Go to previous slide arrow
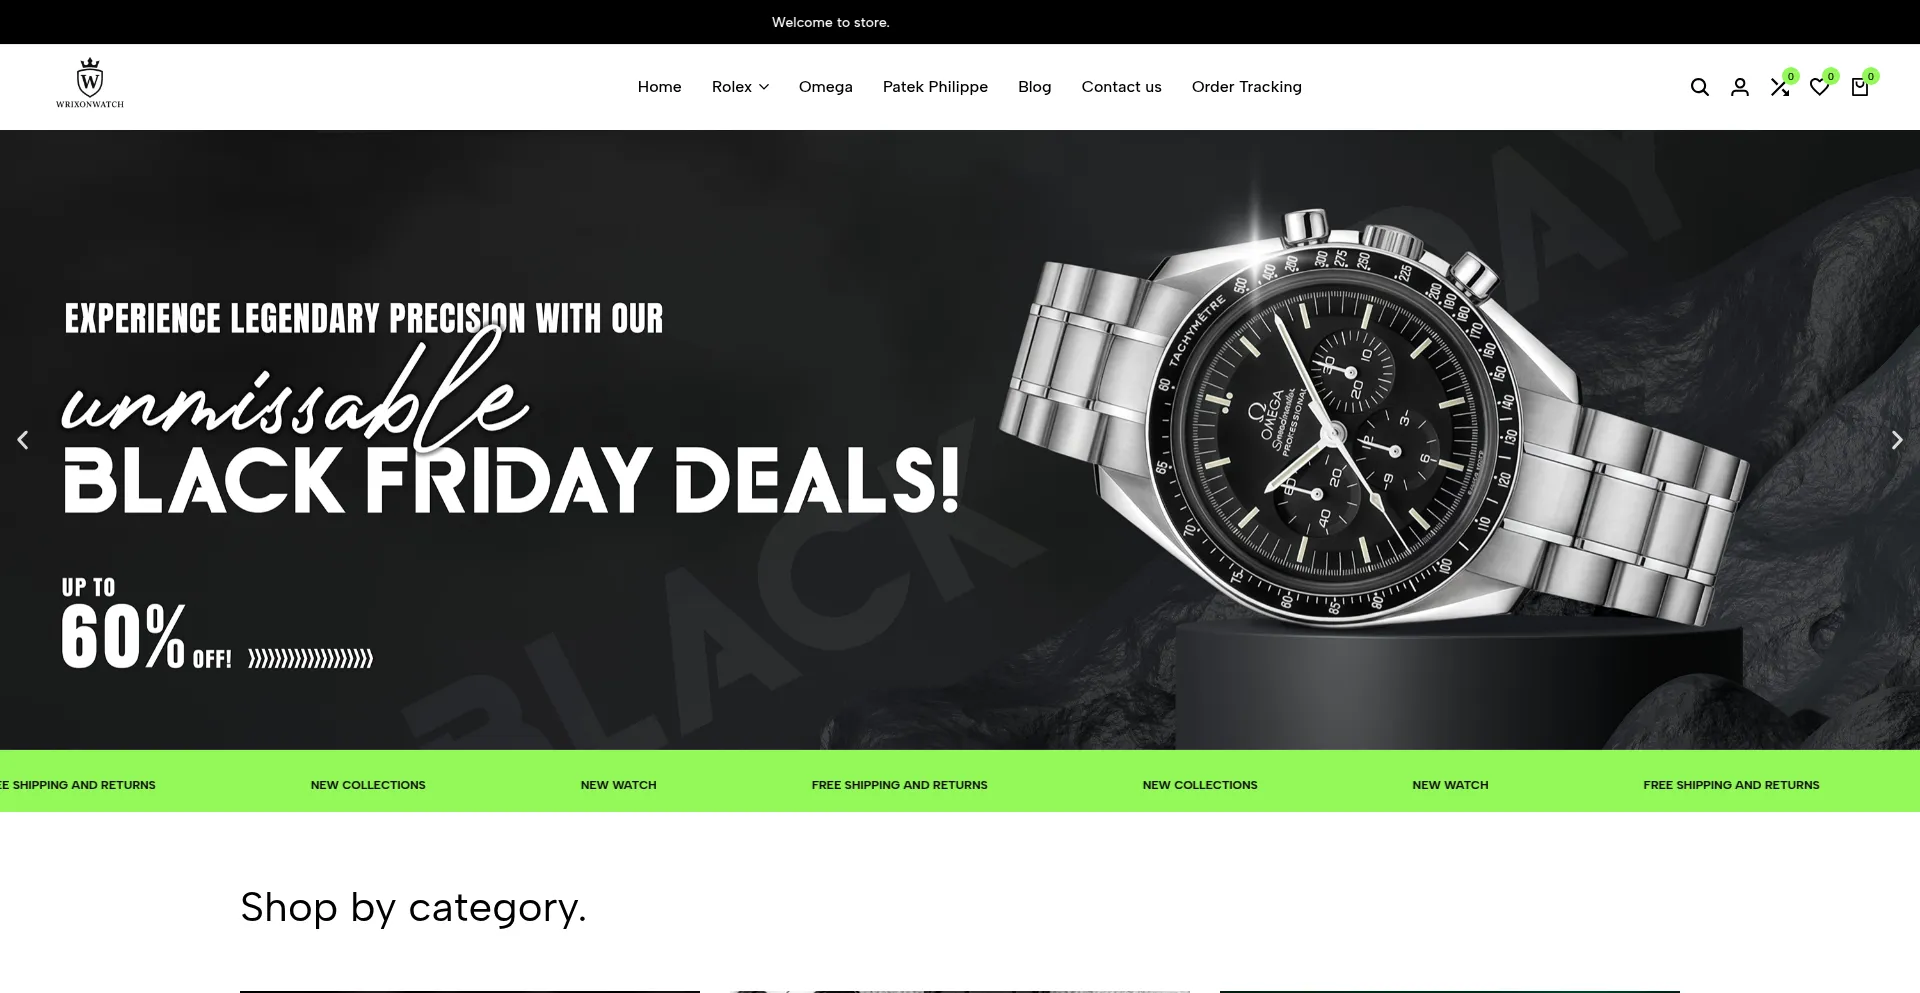This screenshot has height=993, width=1920. [x=23, y=440]
